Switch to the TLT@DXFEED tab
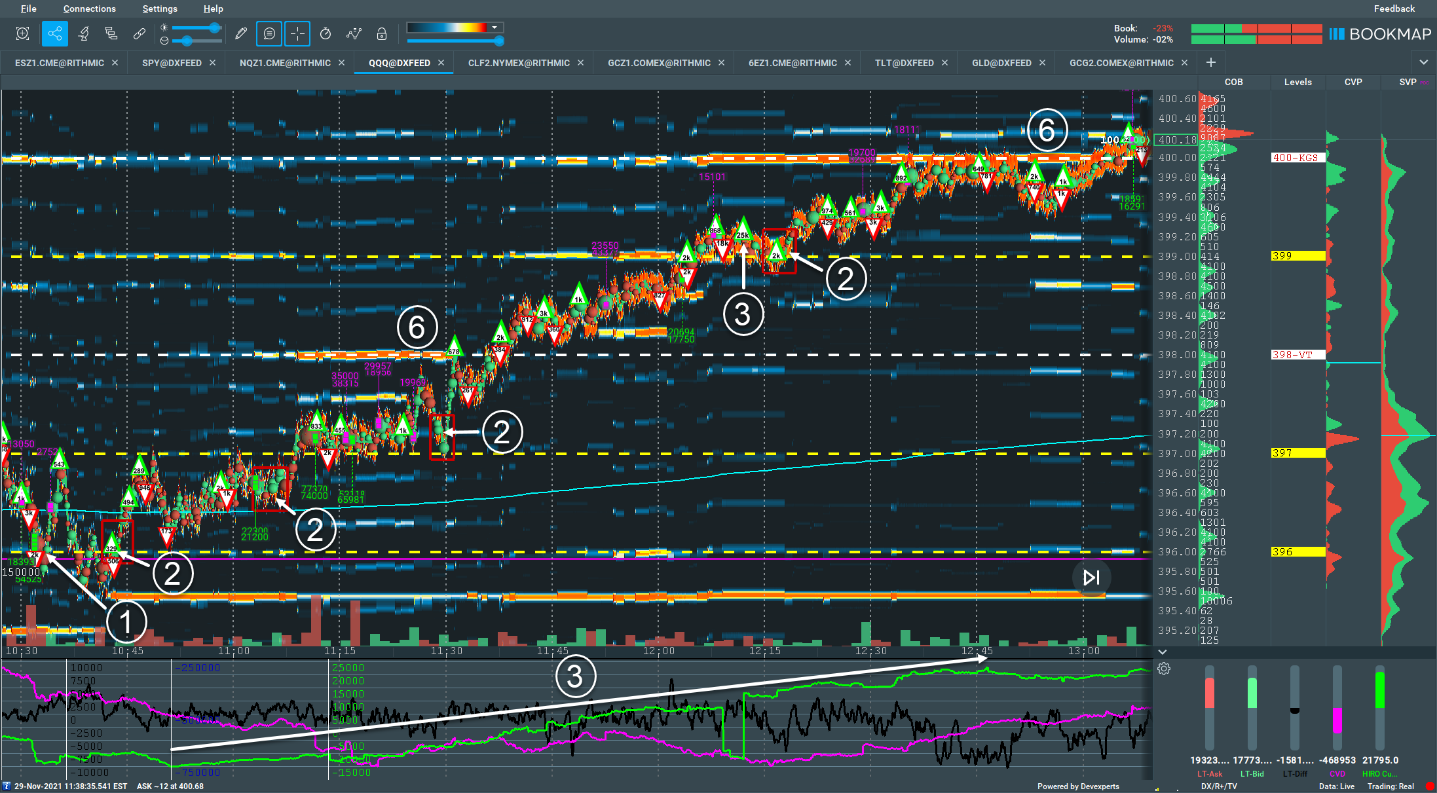This screenshot has height=793, width=1437. [x=904, y=62]
